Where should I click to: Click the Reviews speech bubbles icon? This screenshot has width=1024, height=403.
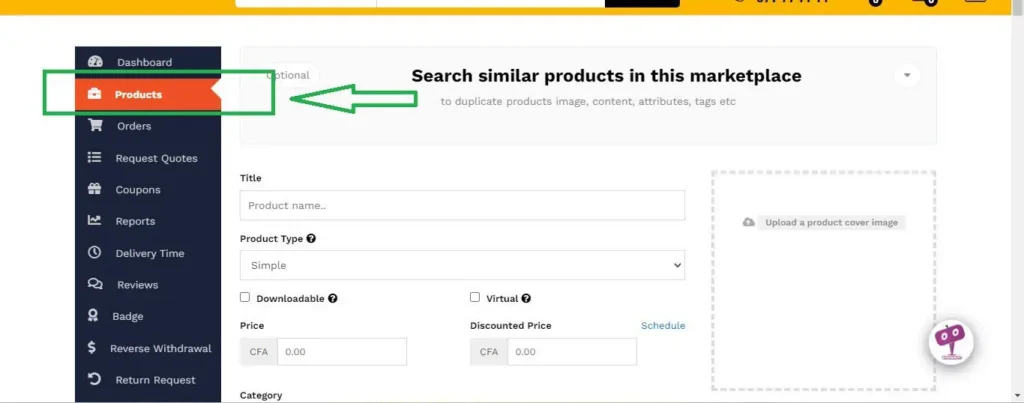tap(95, 285)
